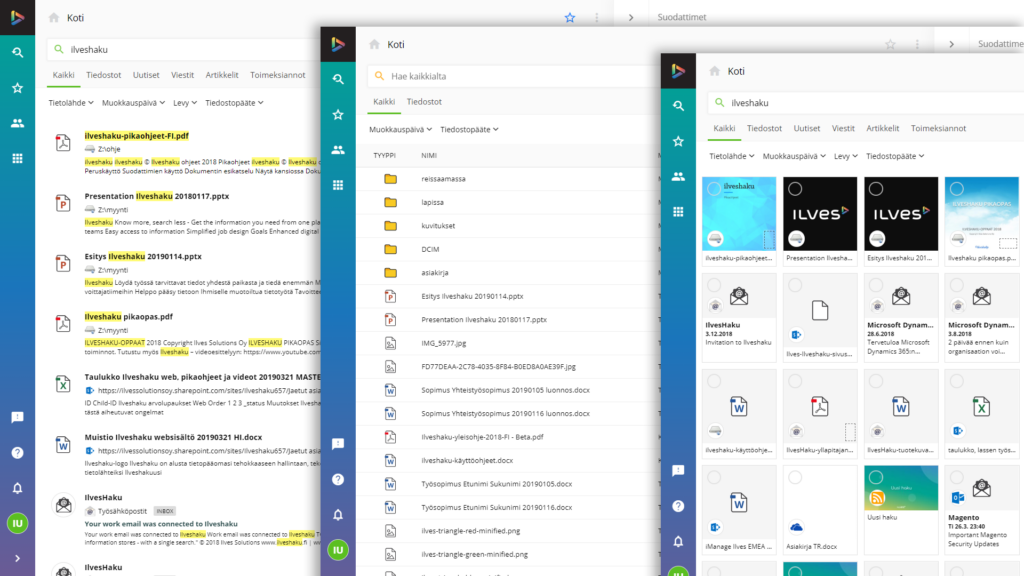Open feedback icon in middle window sidebar

point(338,444)
